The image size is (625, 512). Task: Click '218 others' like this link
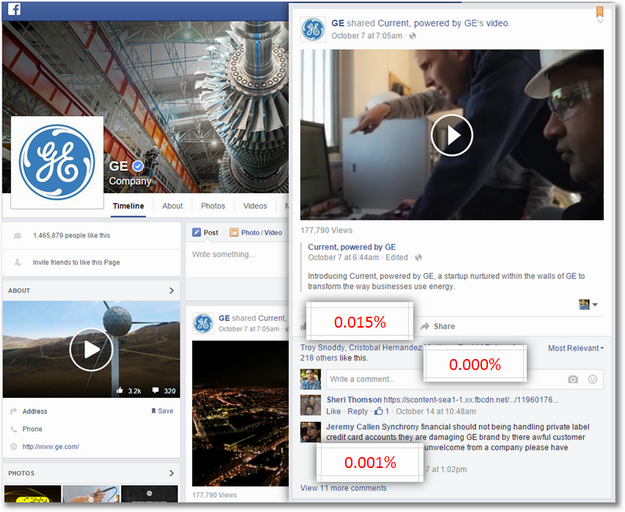click(x=319, y=358)
